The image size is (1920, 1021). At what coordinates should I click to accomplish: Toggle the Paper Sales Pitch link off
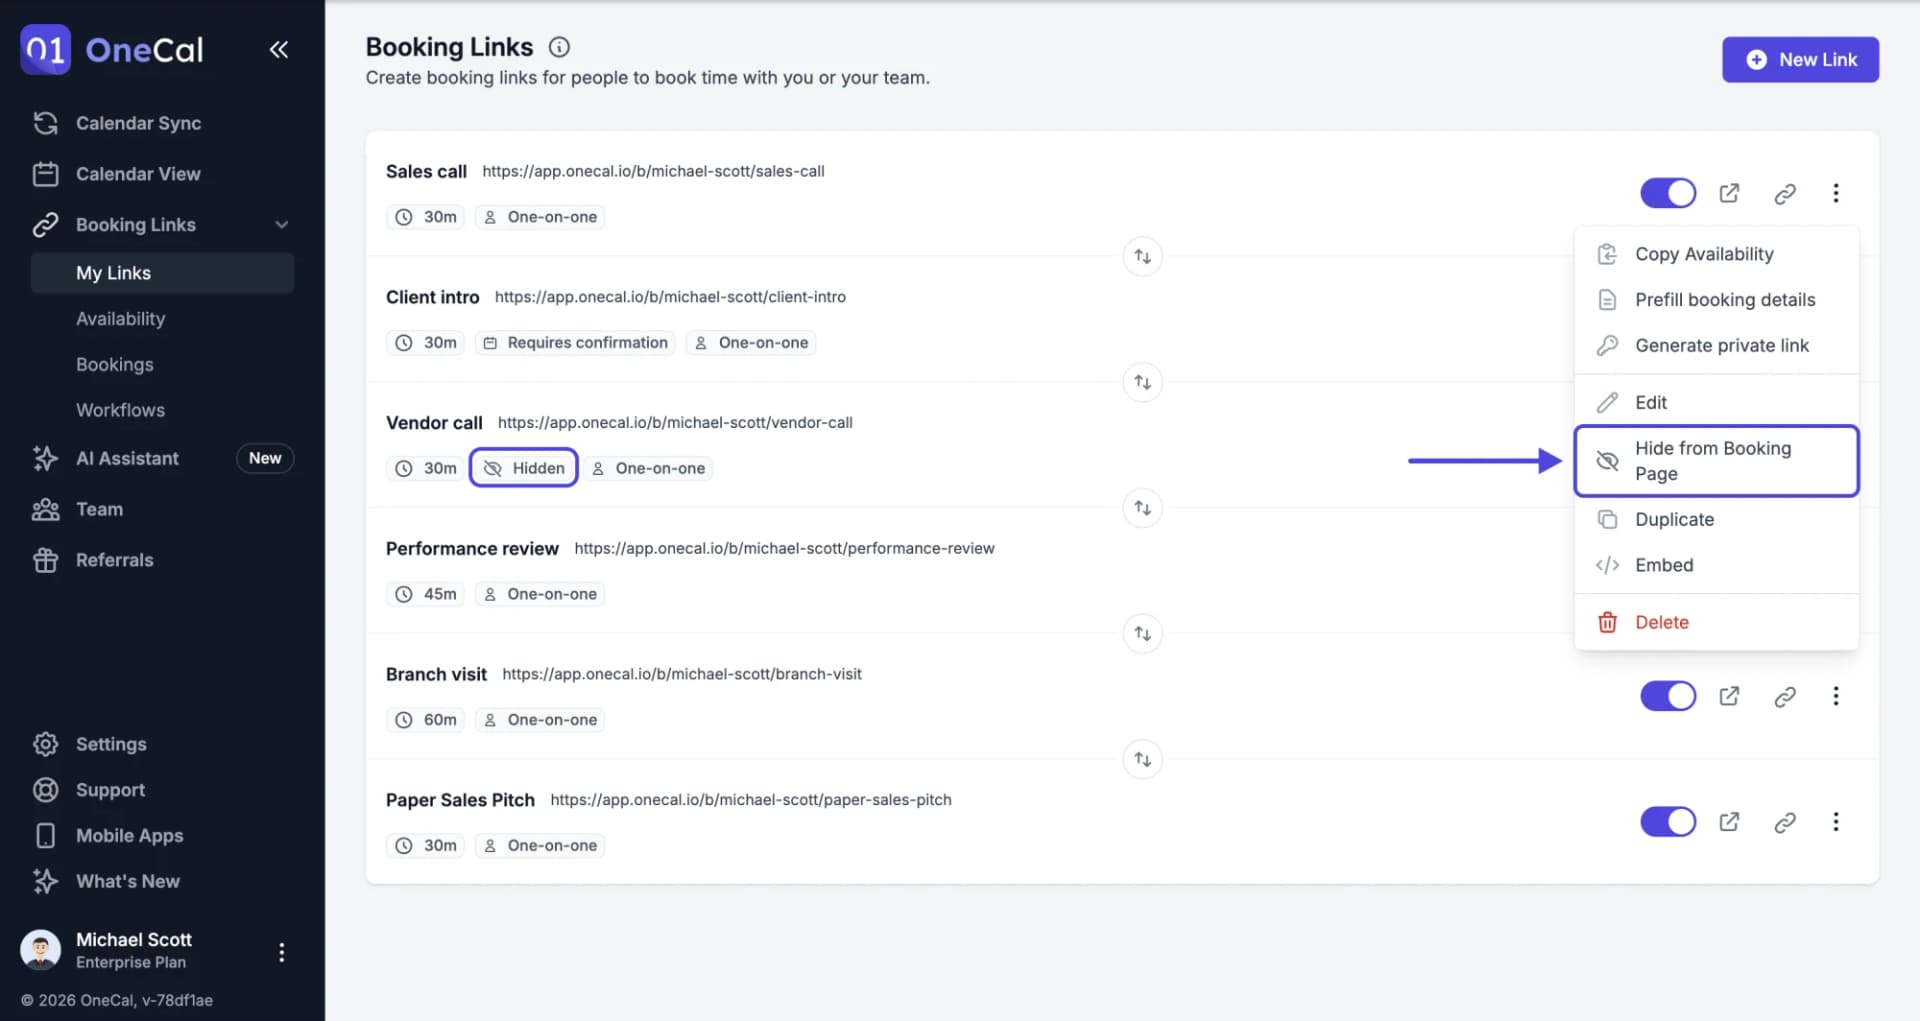click(1668, 822)
